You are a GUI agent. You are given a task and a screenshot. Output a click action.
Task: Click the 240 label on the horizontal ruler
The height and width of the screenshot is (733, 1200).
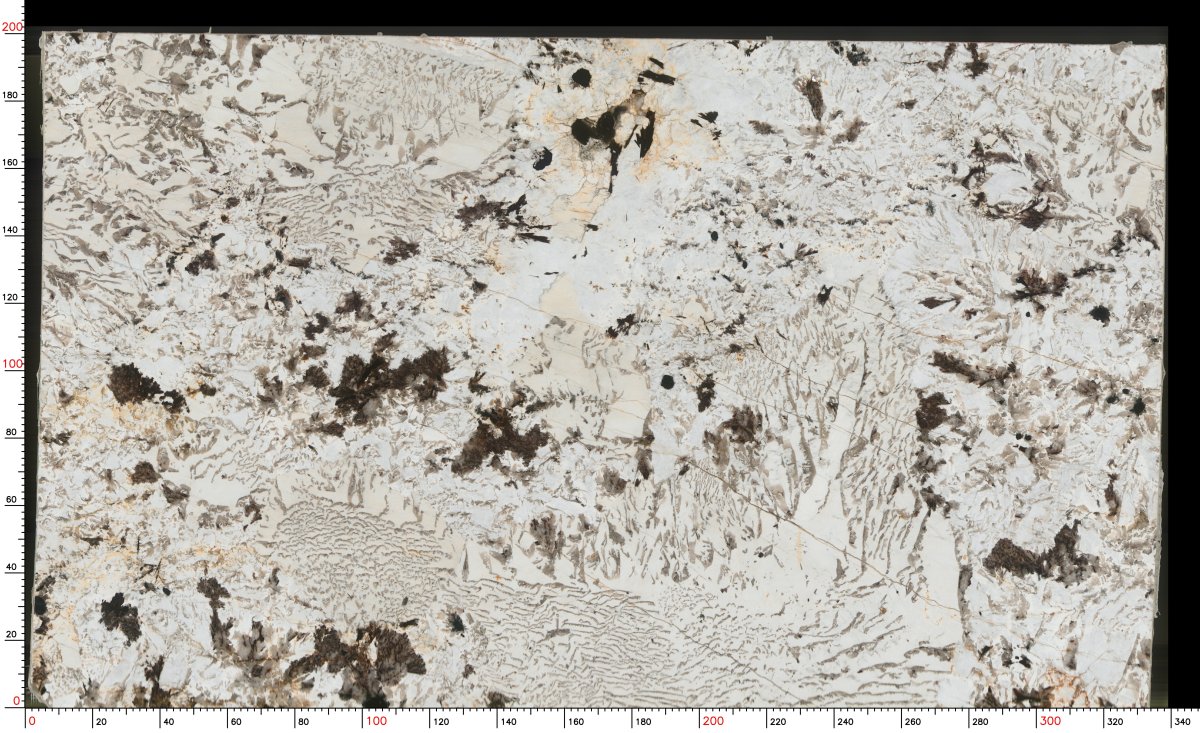point(845,721)
